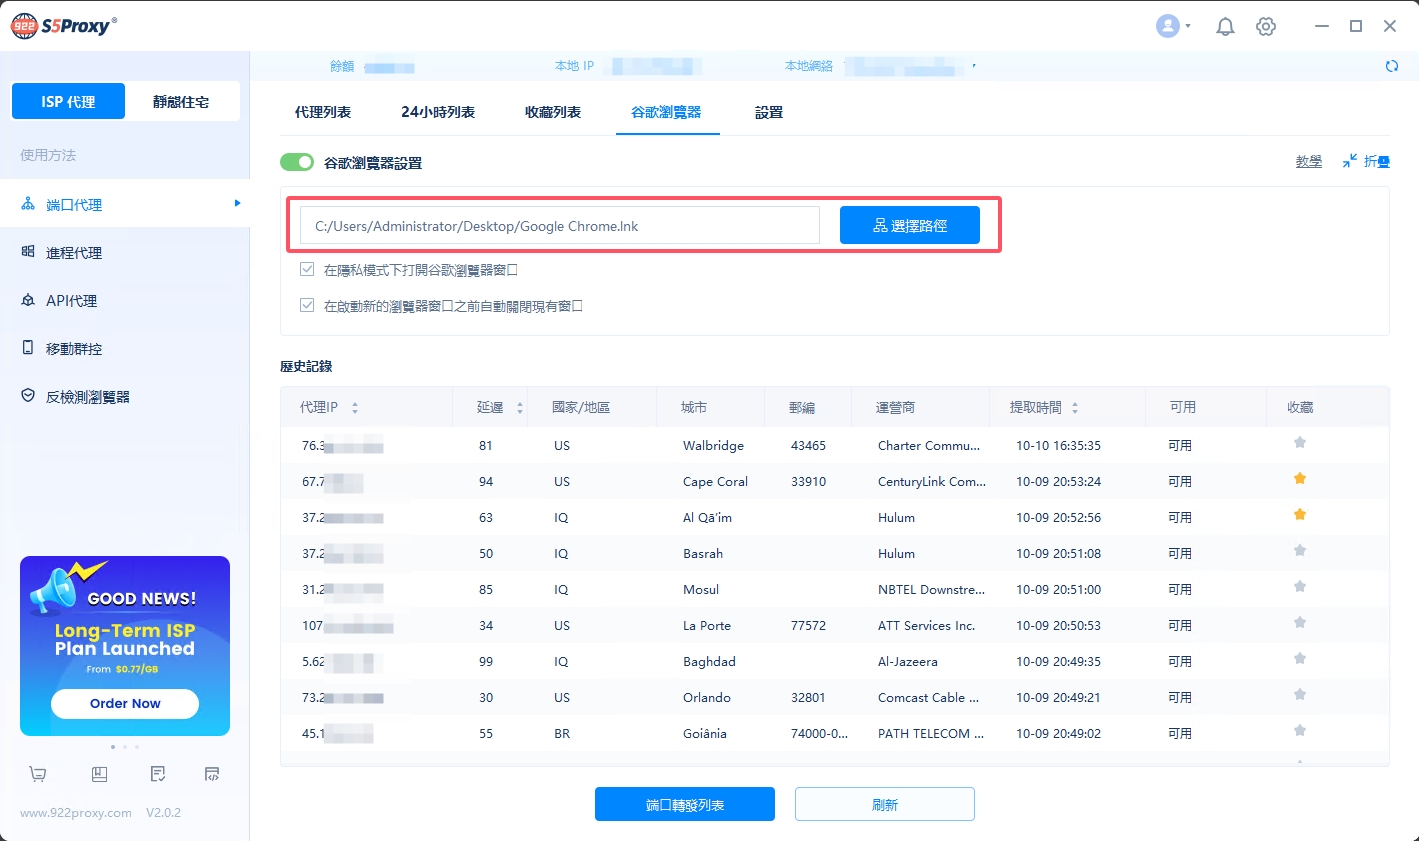This screenshot has width=1419, height=841.
Task: Open the shopping cart icon in sidebar footer
Action: click(38, 774)
